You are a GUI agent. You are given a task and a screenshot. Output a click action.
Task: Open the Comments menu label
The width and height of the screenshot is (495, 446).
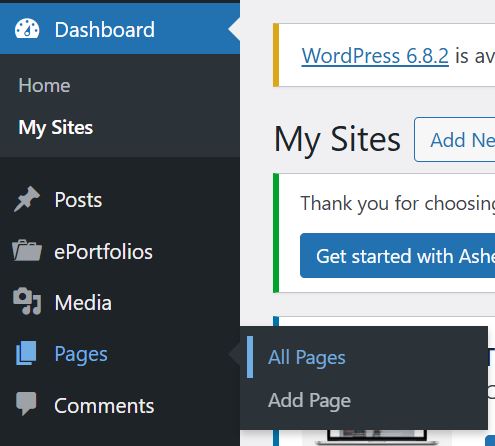(x=104, y=406)
